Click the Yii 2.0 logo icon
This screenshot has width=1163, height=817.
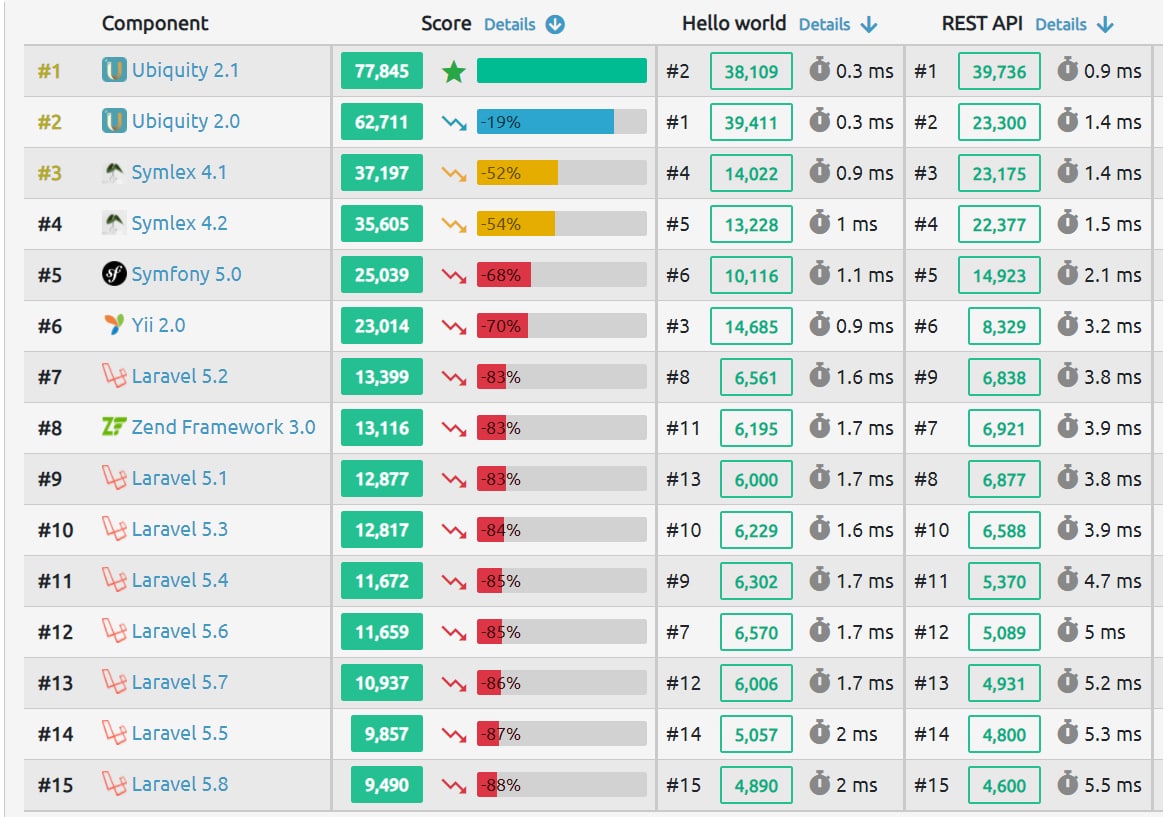pyautogui.click(x=113, y=325)
